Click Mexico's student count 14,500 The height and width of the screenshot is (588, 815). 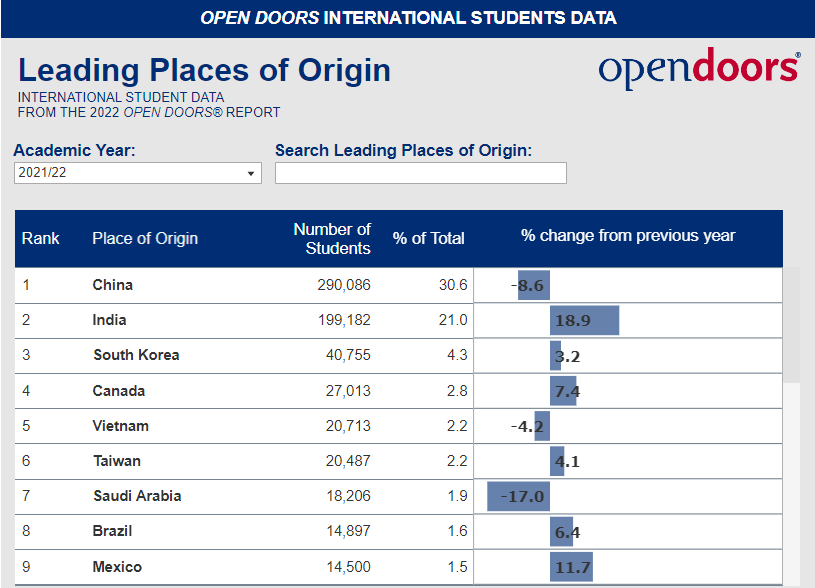(x=348, y=567)
